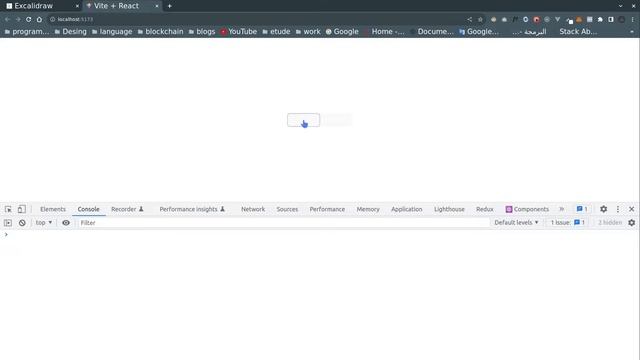
Task: Click the red circular extension icon
Action: (536, 19)
